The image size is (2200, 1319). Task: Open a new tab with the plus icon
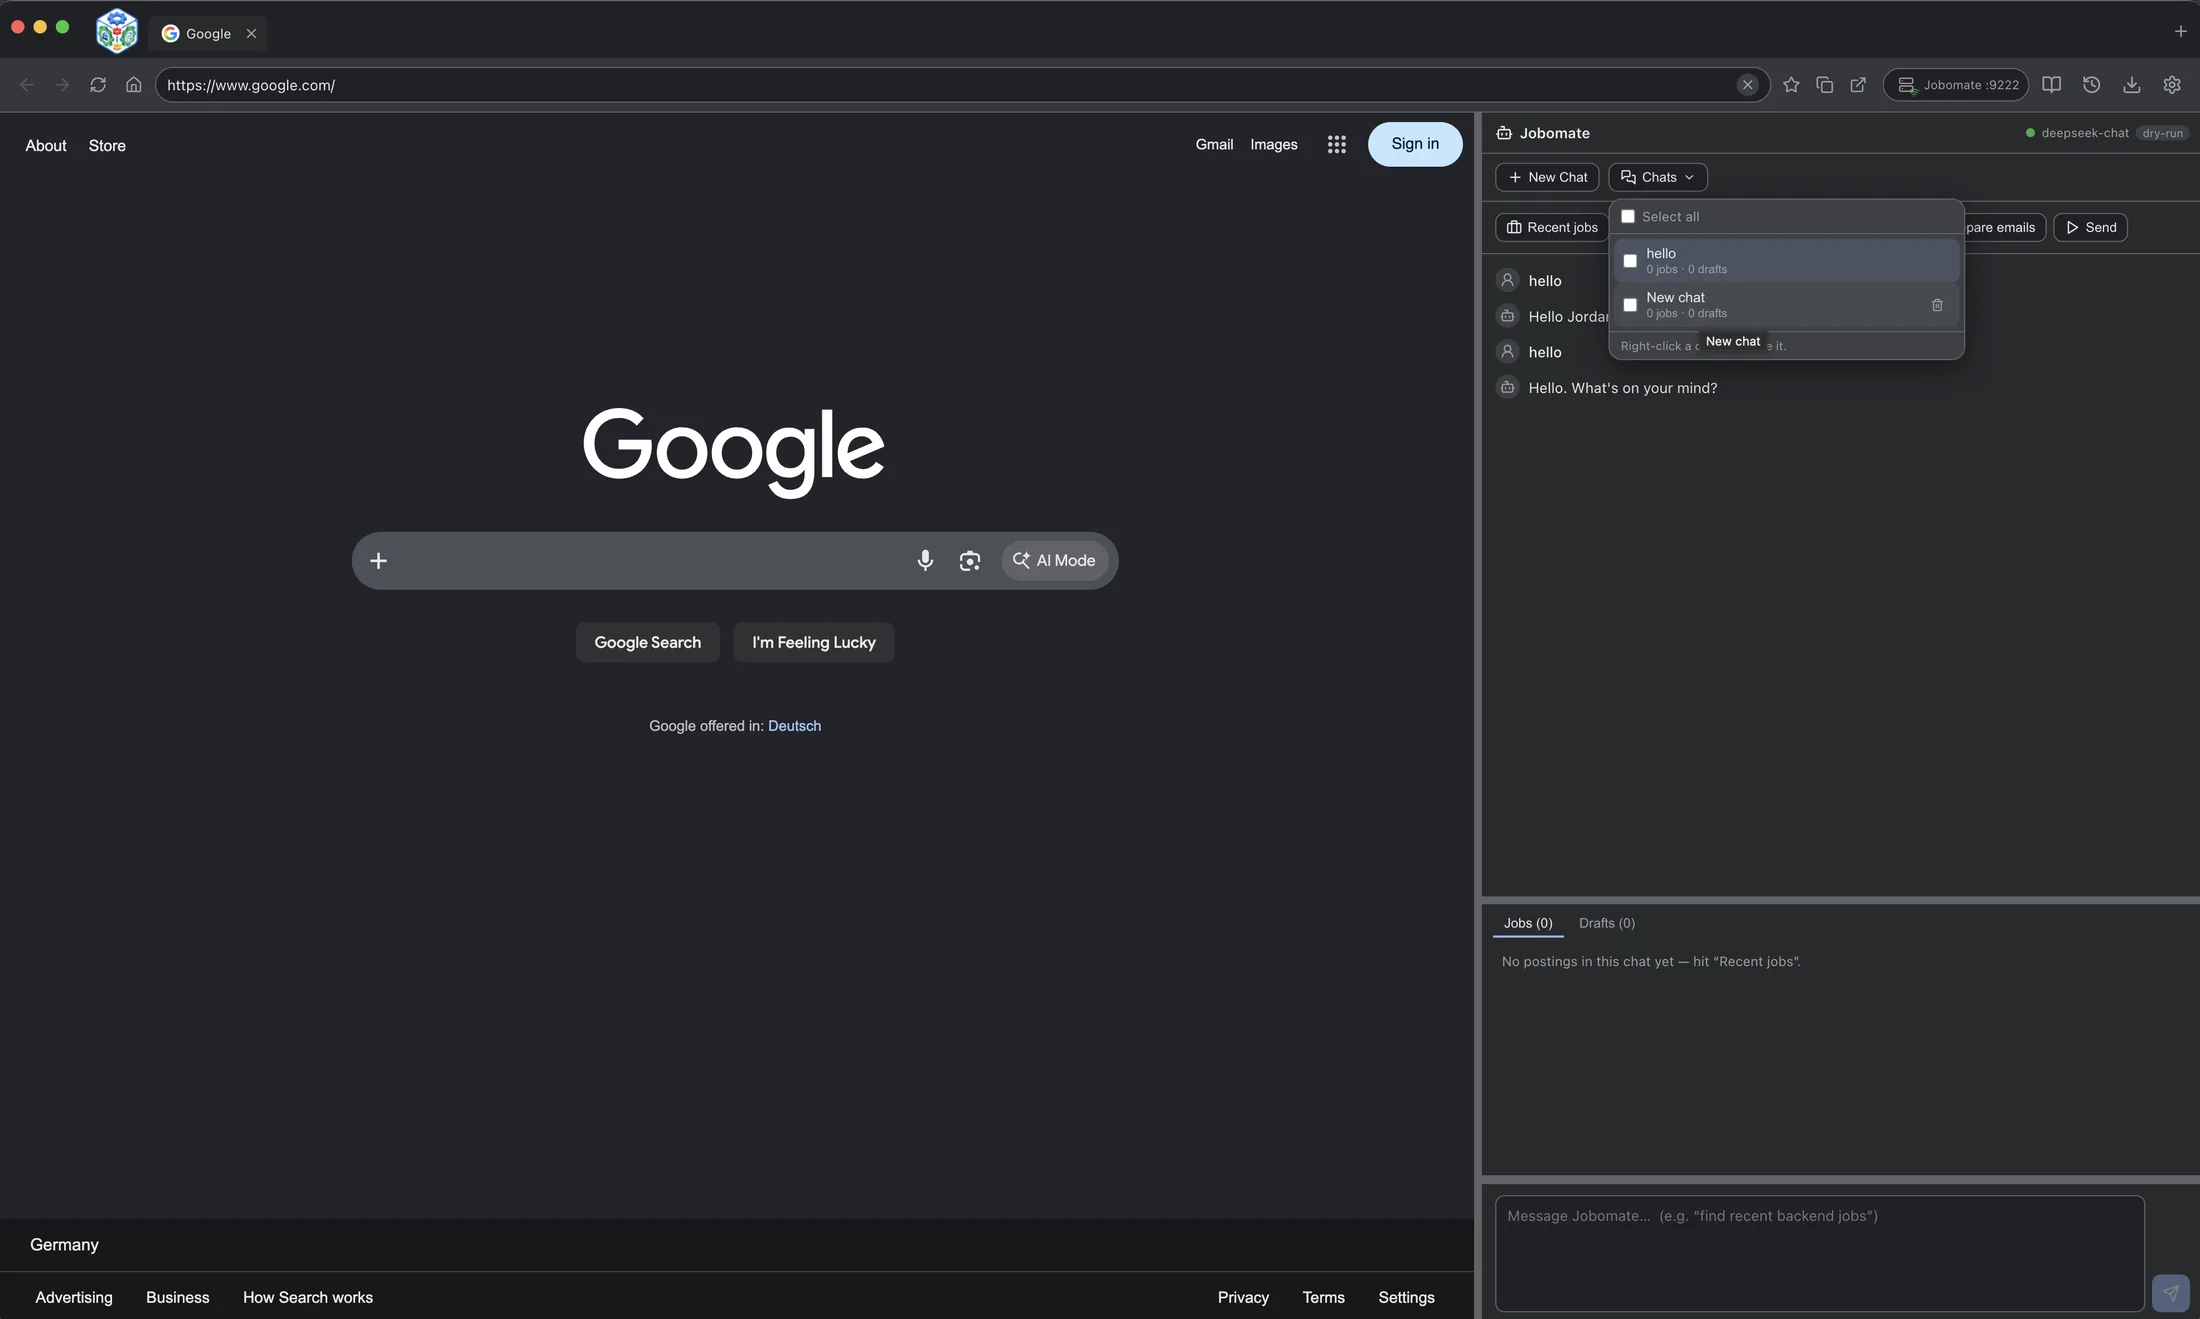click(2180, 31)
